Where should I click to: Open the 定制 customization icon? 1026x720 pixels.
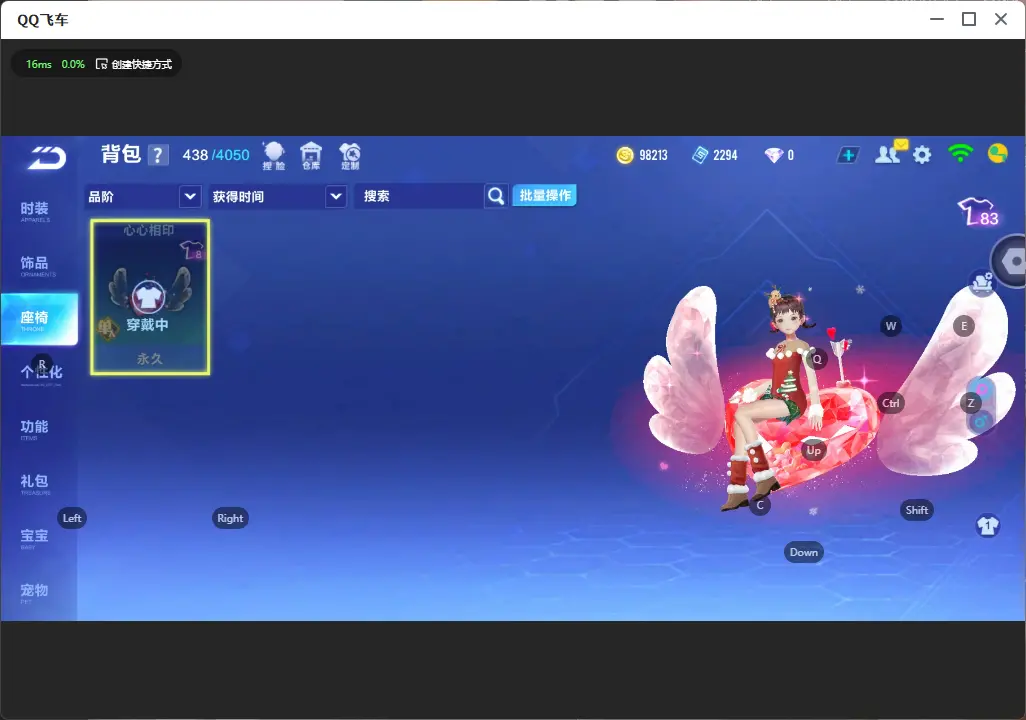tap(349, 156)
